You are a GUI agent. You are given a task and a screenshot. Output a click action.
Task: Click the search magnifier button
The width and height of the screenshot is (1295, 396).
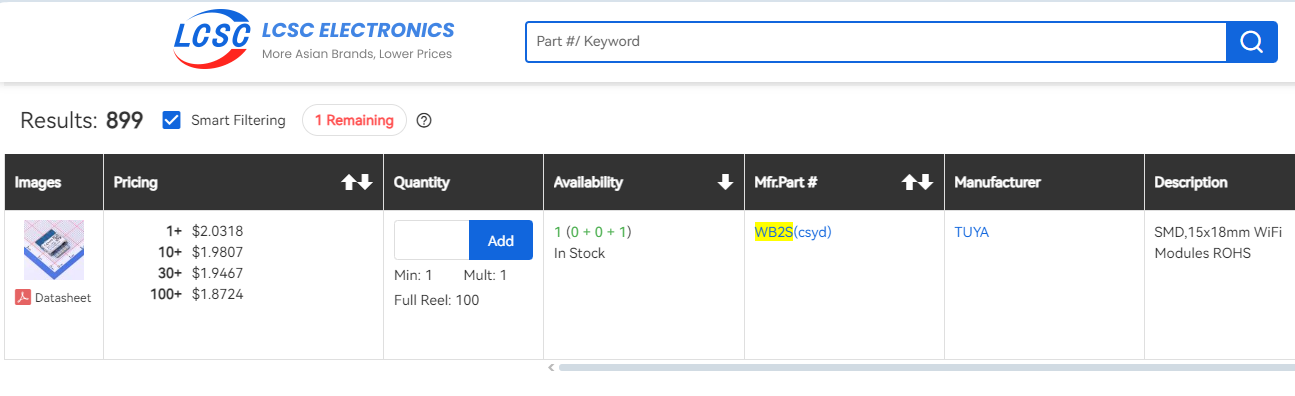[x=1252, y=42]
